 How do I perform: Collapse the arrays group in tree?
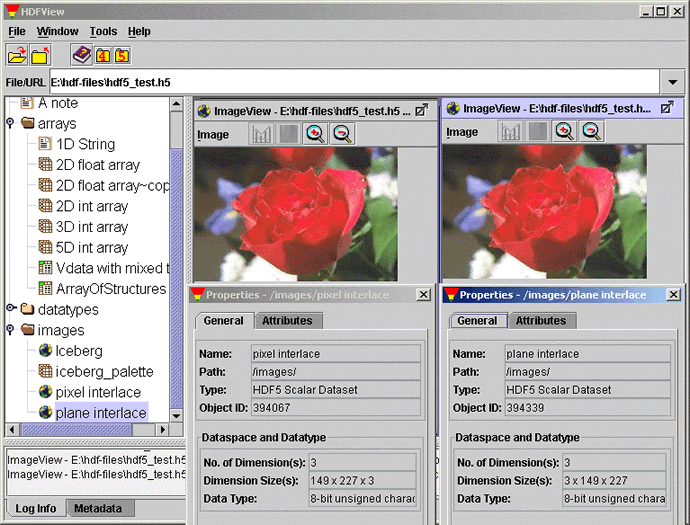pyautogui.click(x=11, y=123)
